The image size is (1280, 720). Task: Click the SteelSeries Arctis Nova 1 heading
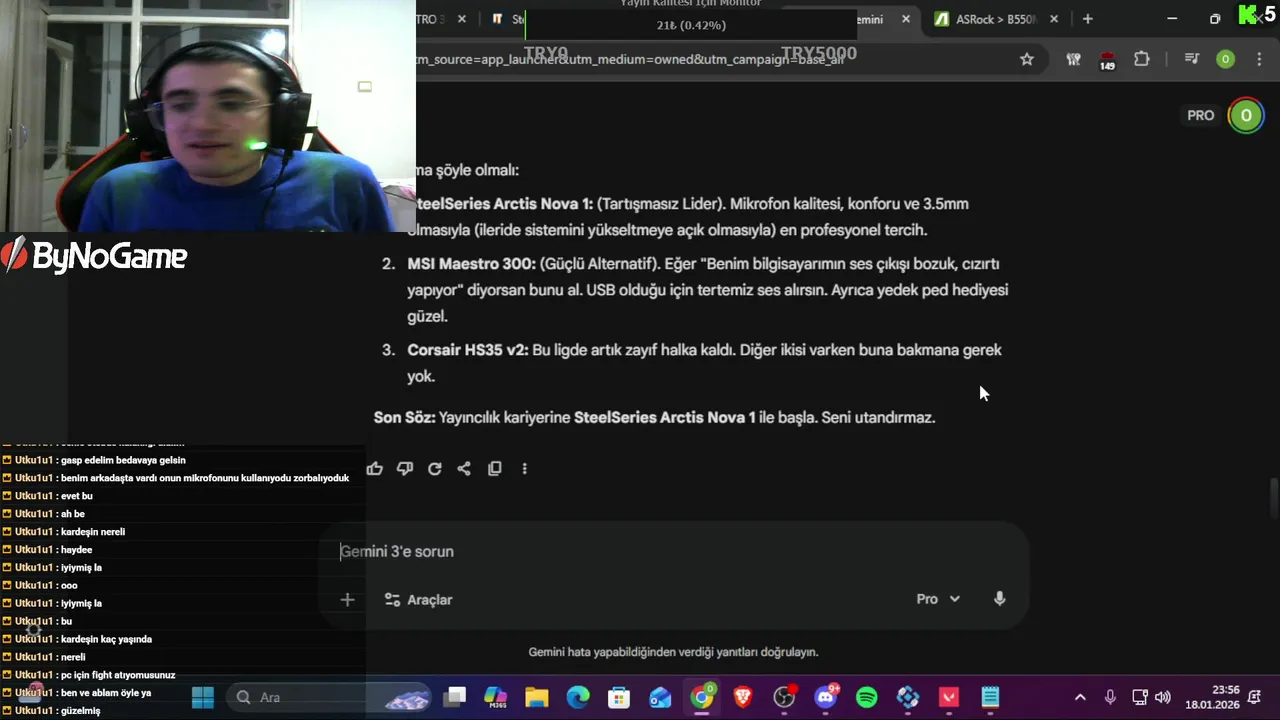click(503, 204)
